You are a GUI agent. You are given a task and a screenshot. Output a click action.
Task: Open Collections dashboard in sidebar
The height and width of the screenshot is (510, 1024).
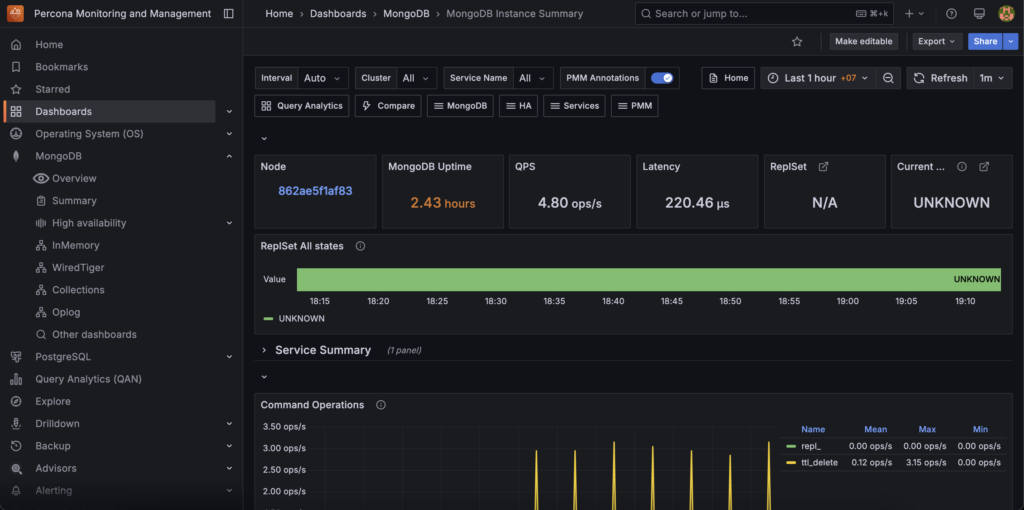pyautogui.click(x=78, y=290)
